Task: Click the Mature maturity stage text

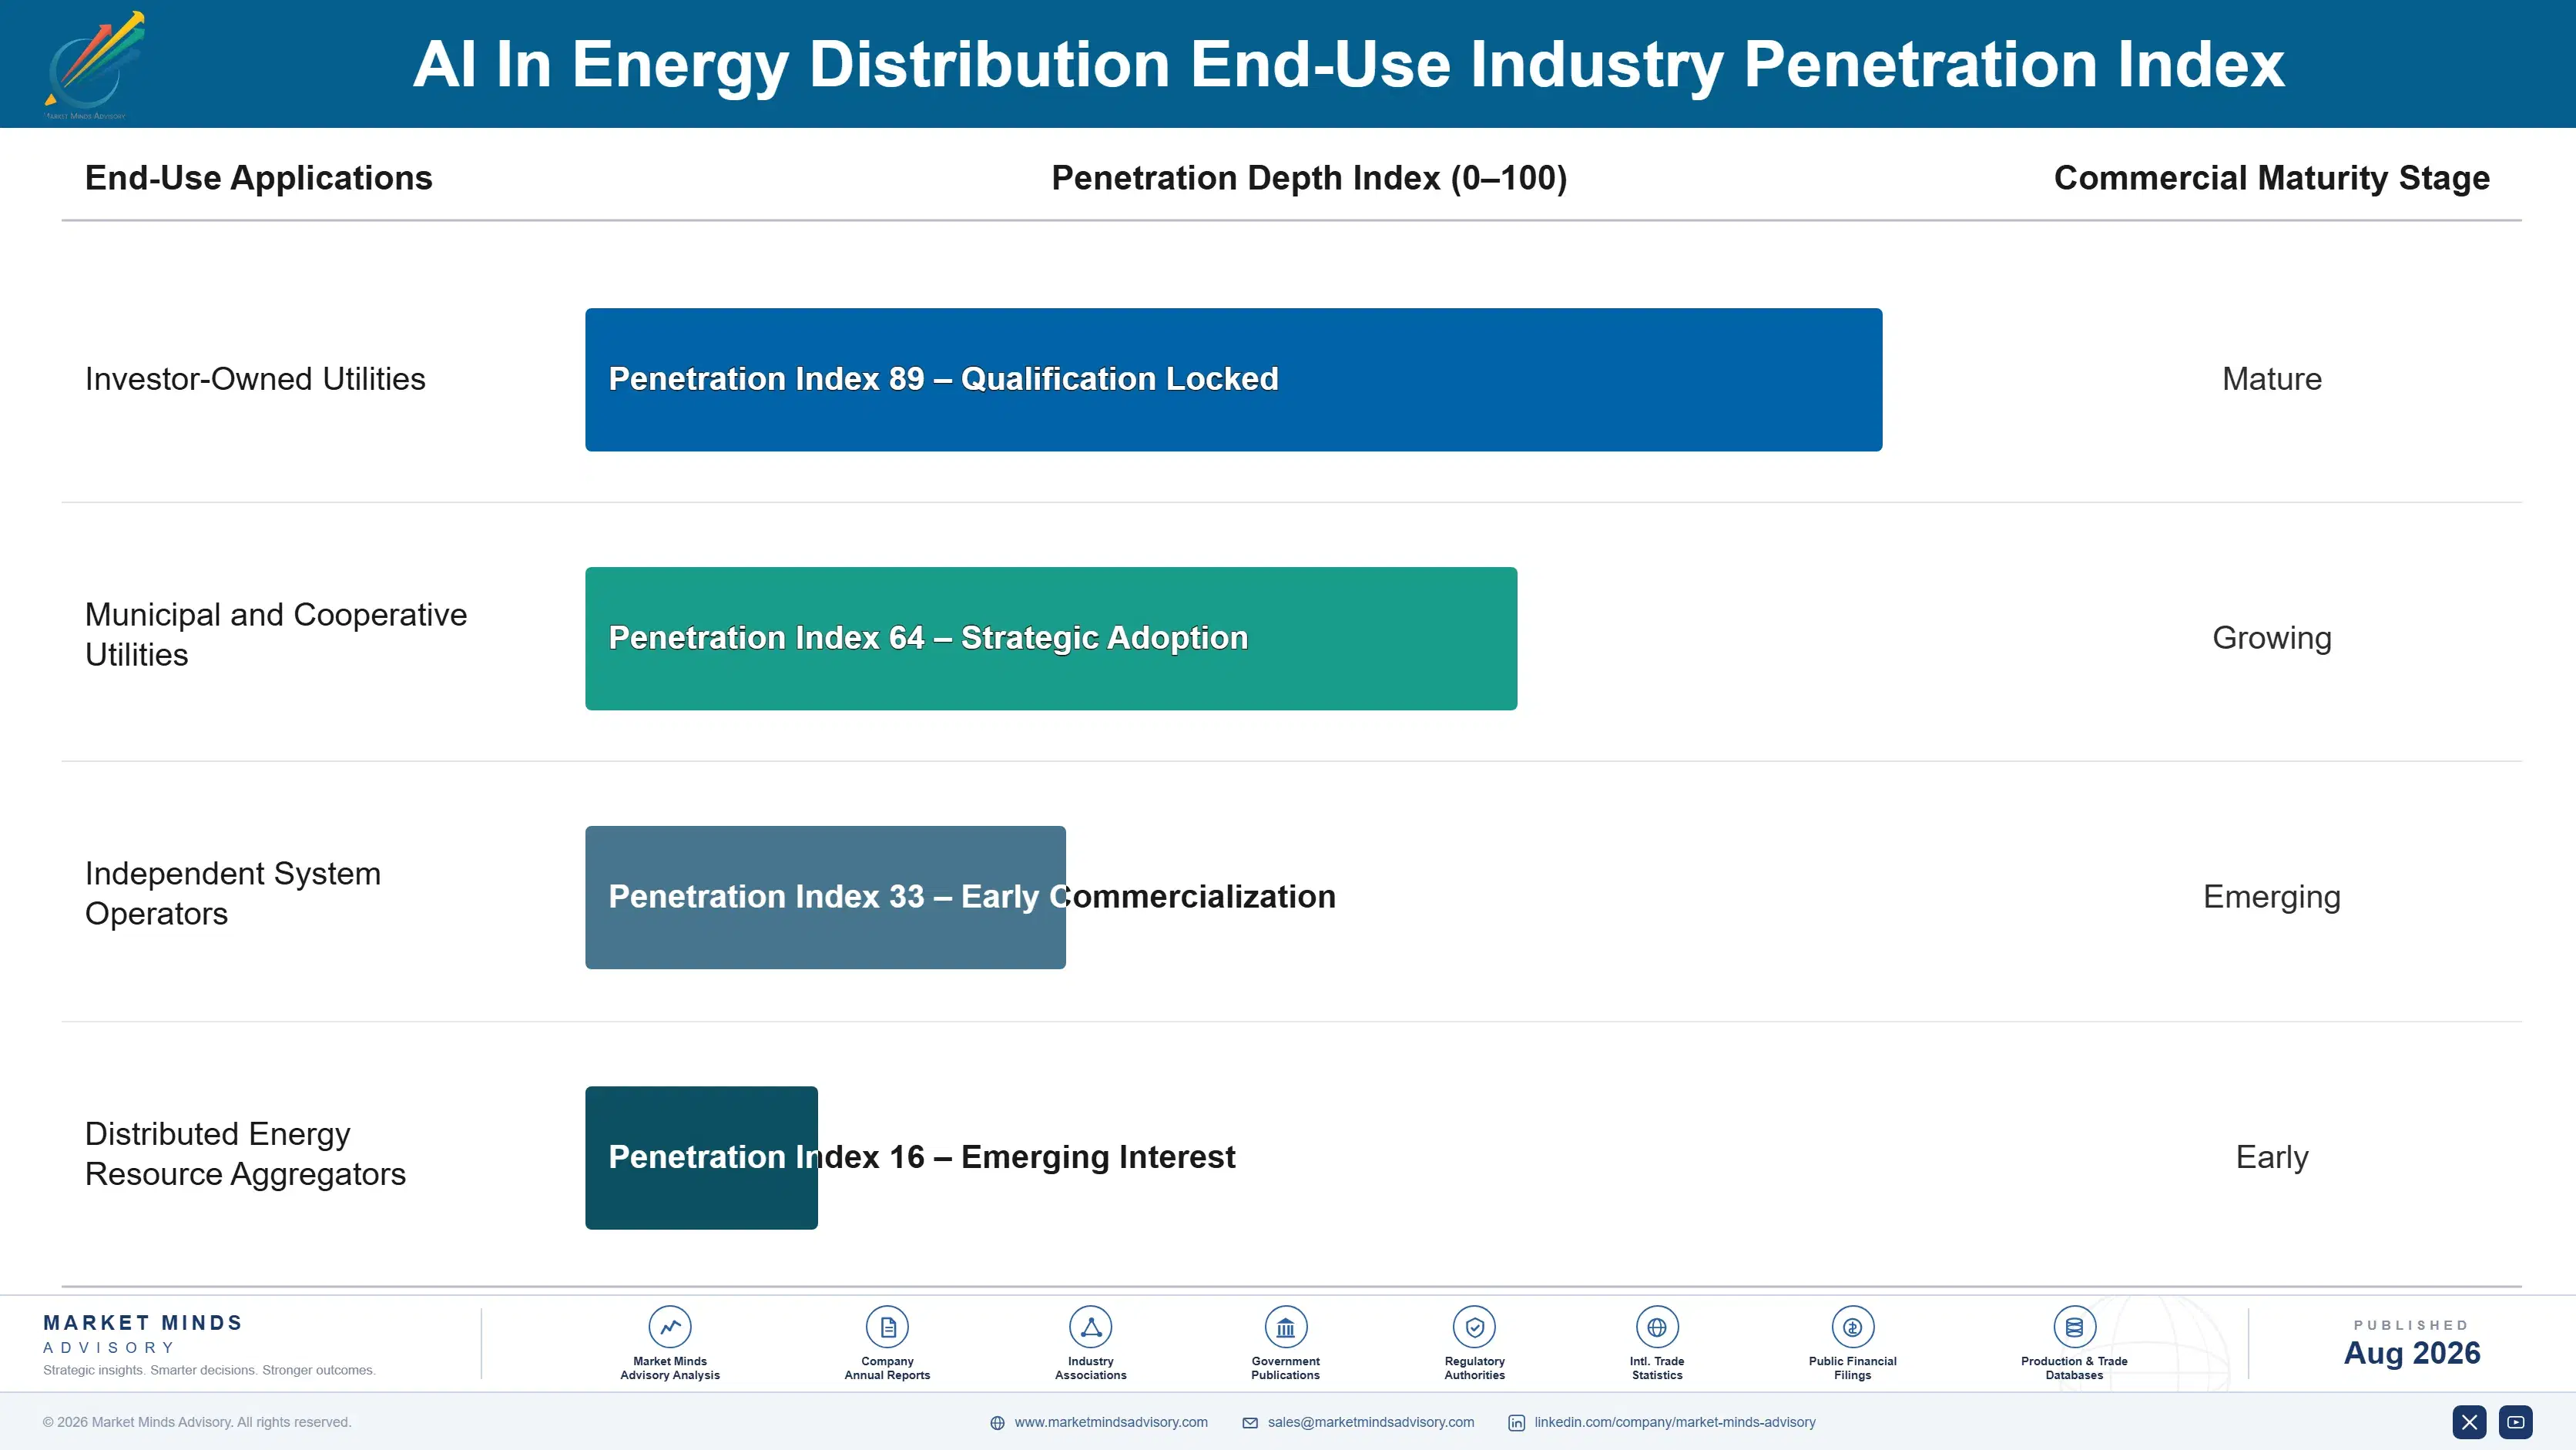Action: coord(2272,379)
